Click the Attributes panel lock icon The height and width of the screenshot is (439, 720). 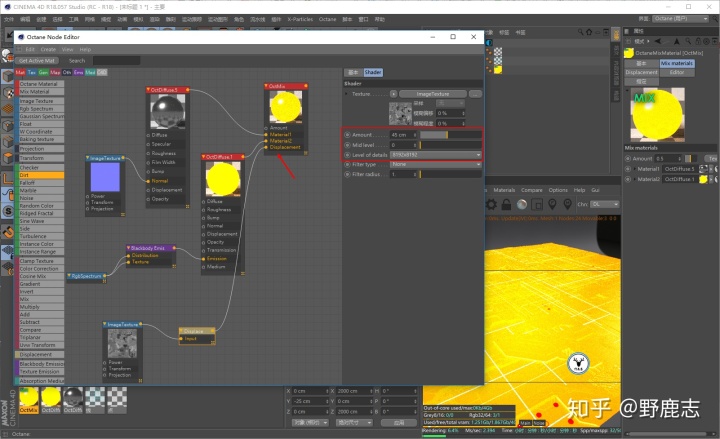(698, 41)
